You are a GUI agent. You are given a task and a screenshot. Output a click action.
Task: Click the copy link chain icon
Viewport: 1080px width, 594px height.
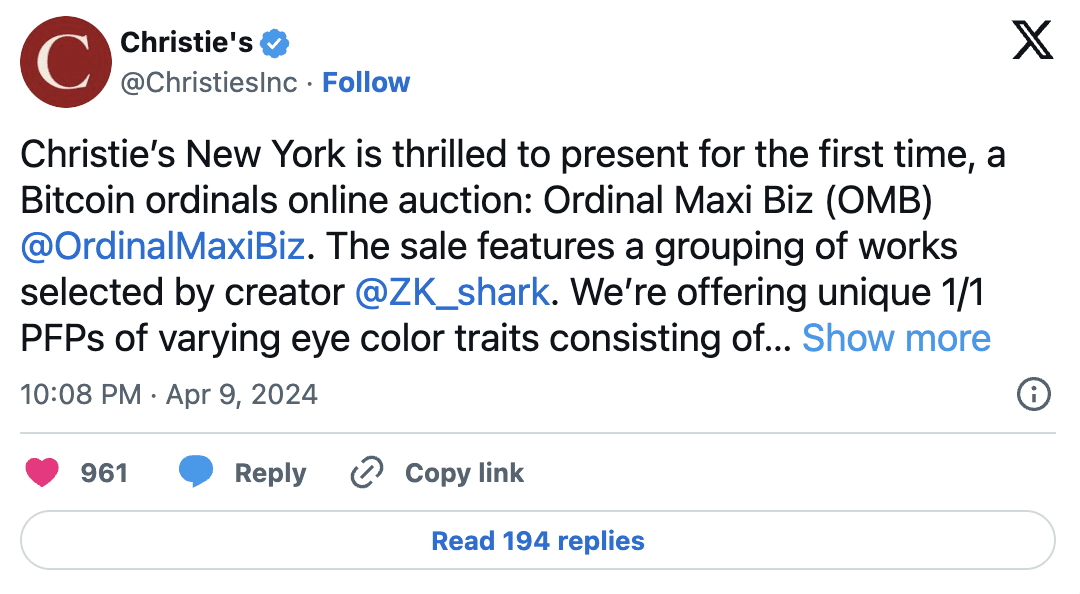coord(368,473)
